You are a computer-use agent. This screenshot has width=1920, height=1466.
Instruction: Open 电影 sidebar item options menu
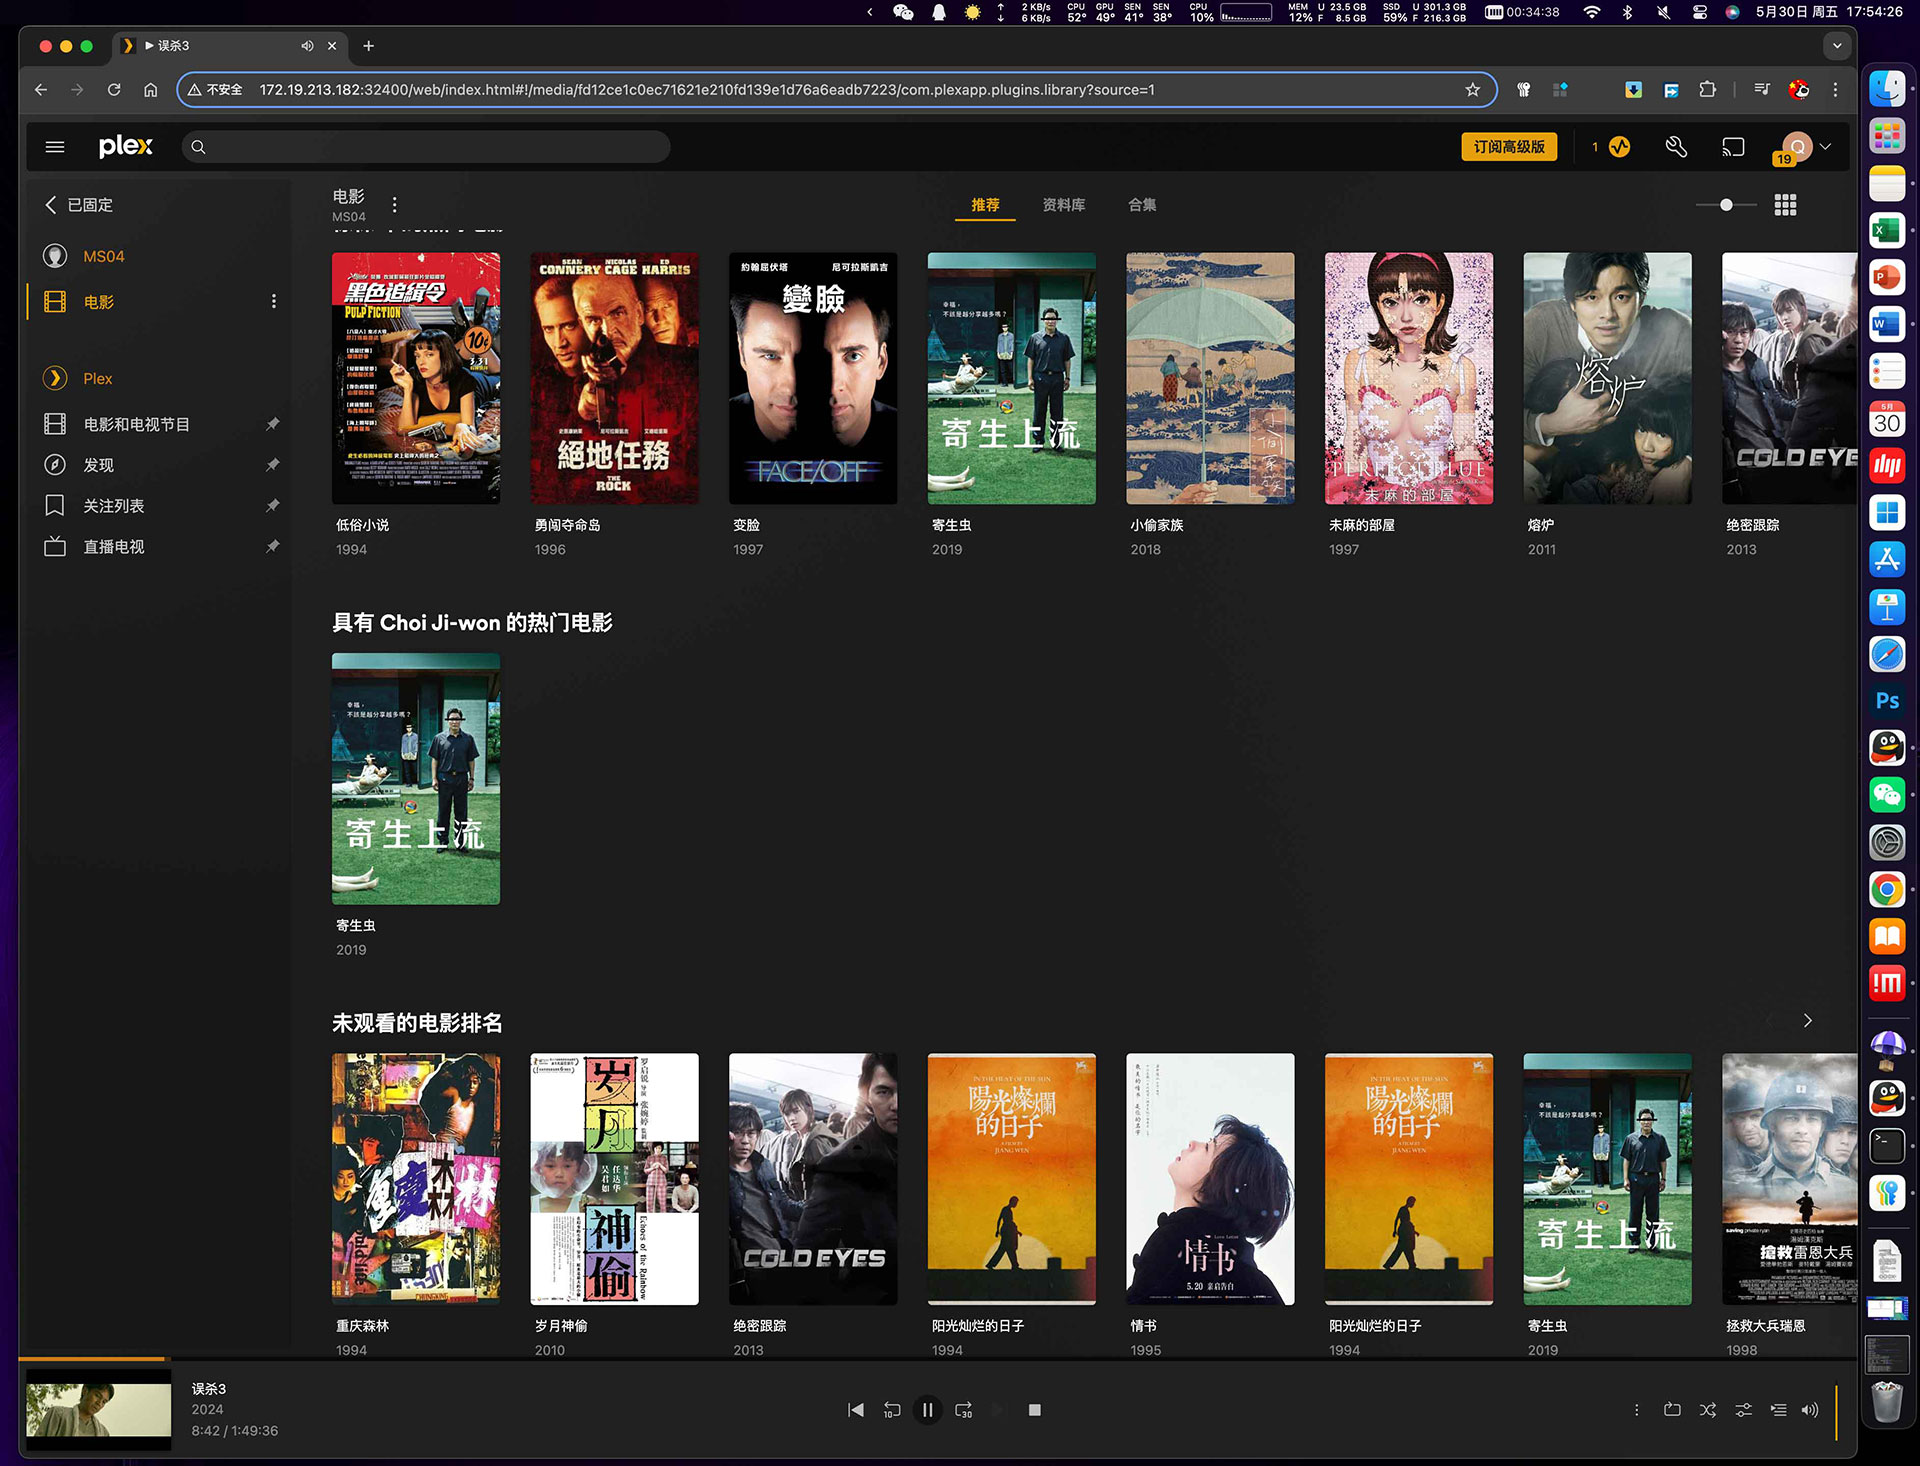click(x=273, y=301)
